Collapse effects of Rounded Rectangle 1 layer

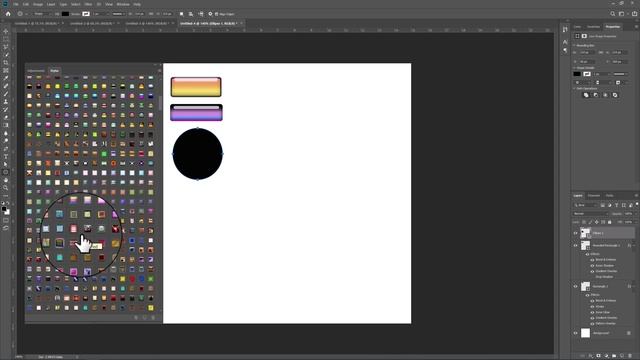coord(634,245)
